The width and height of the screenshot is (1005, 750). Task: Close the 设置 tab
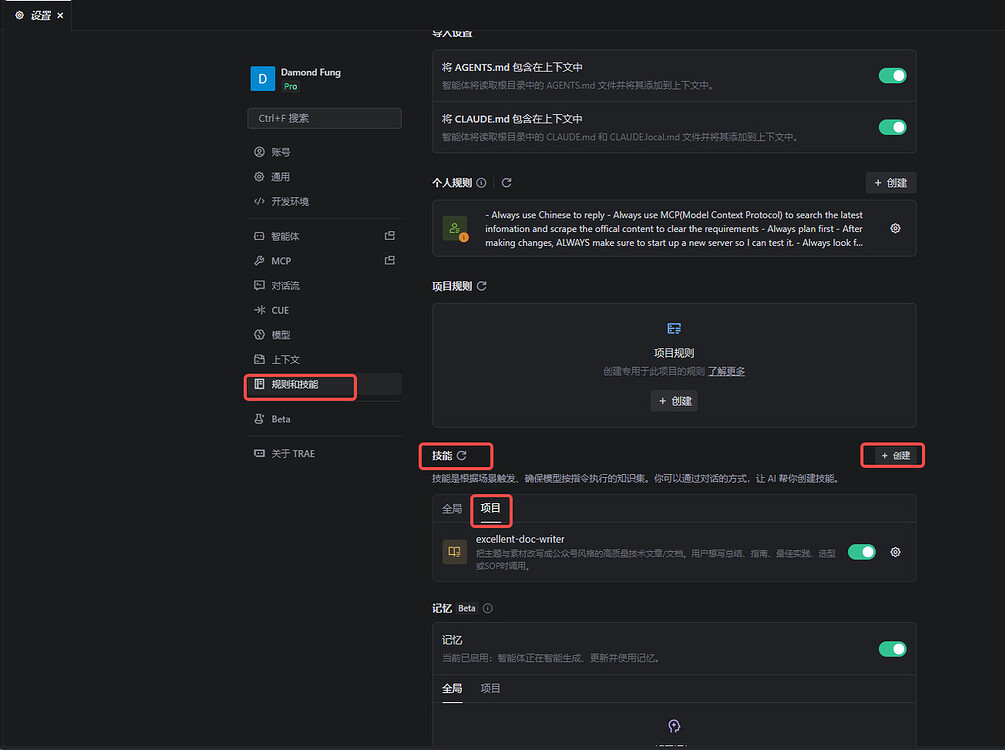pos(60,15)
